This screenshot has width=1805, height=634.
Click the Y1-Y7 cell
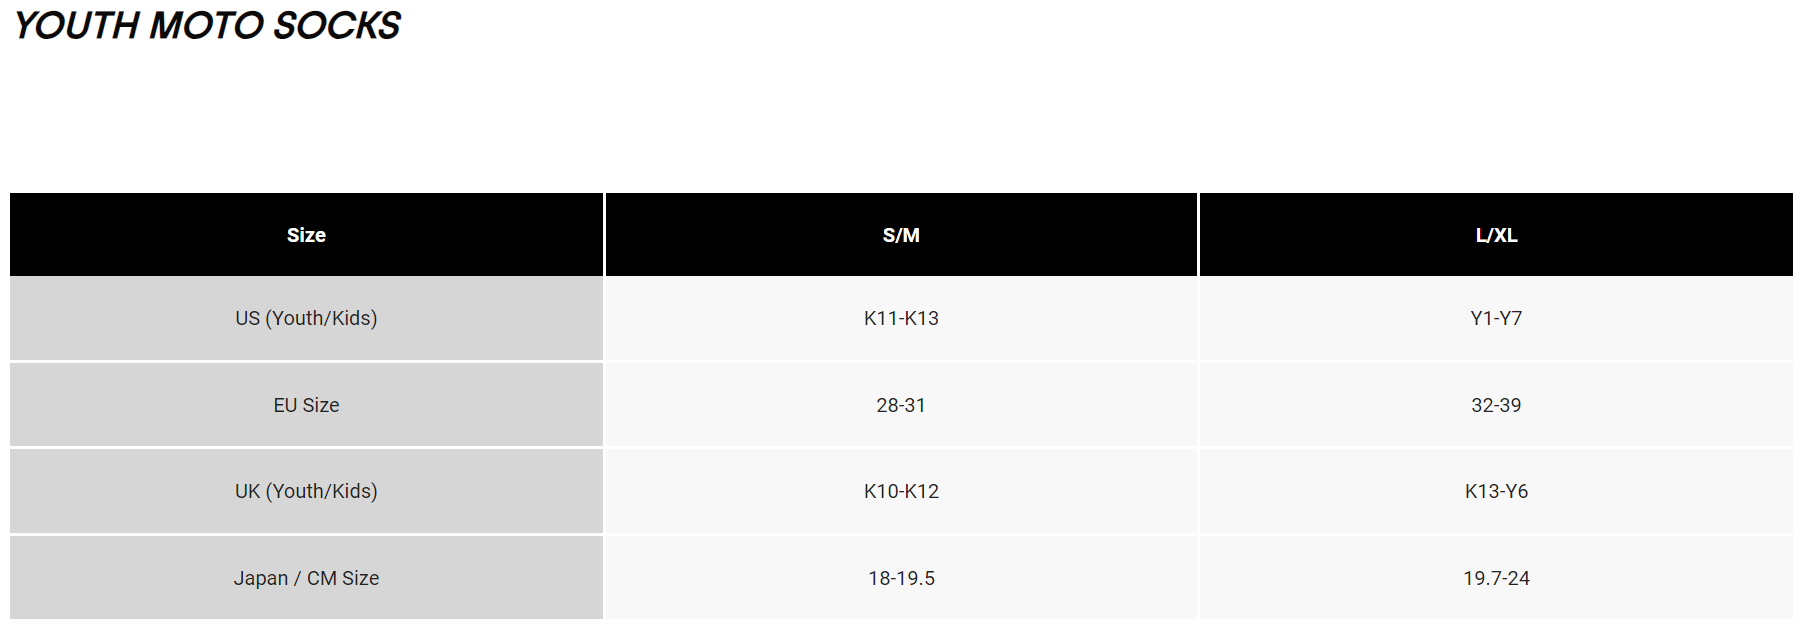pyautogui.click(x=1496, y=318)
